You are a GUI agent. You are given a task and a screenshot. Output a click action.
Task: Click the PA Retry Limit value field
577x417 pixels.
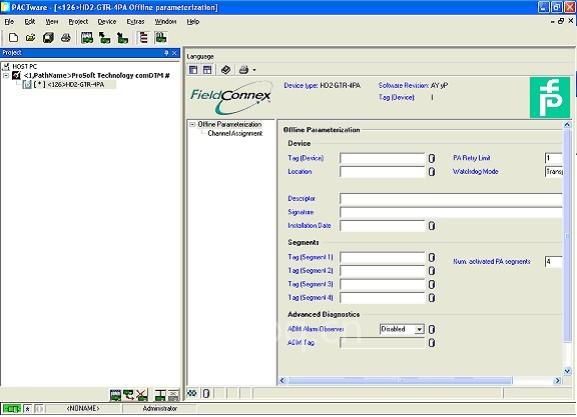553,158
